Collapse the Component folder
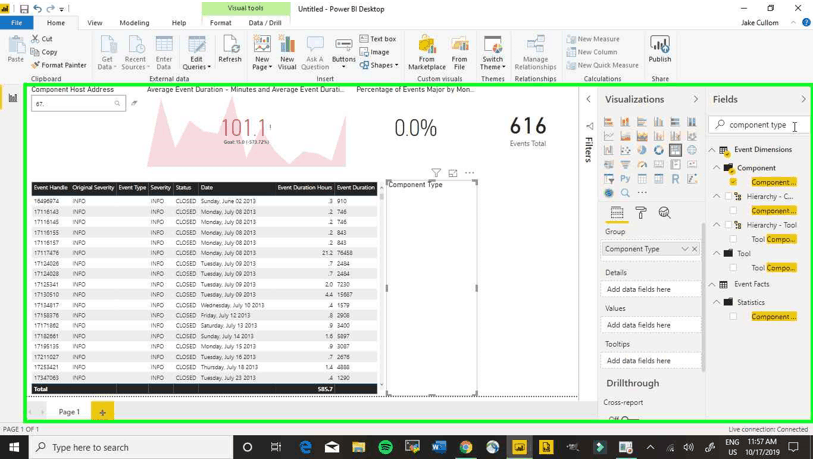This screenshot has height=459, width=815. [716, 168]
